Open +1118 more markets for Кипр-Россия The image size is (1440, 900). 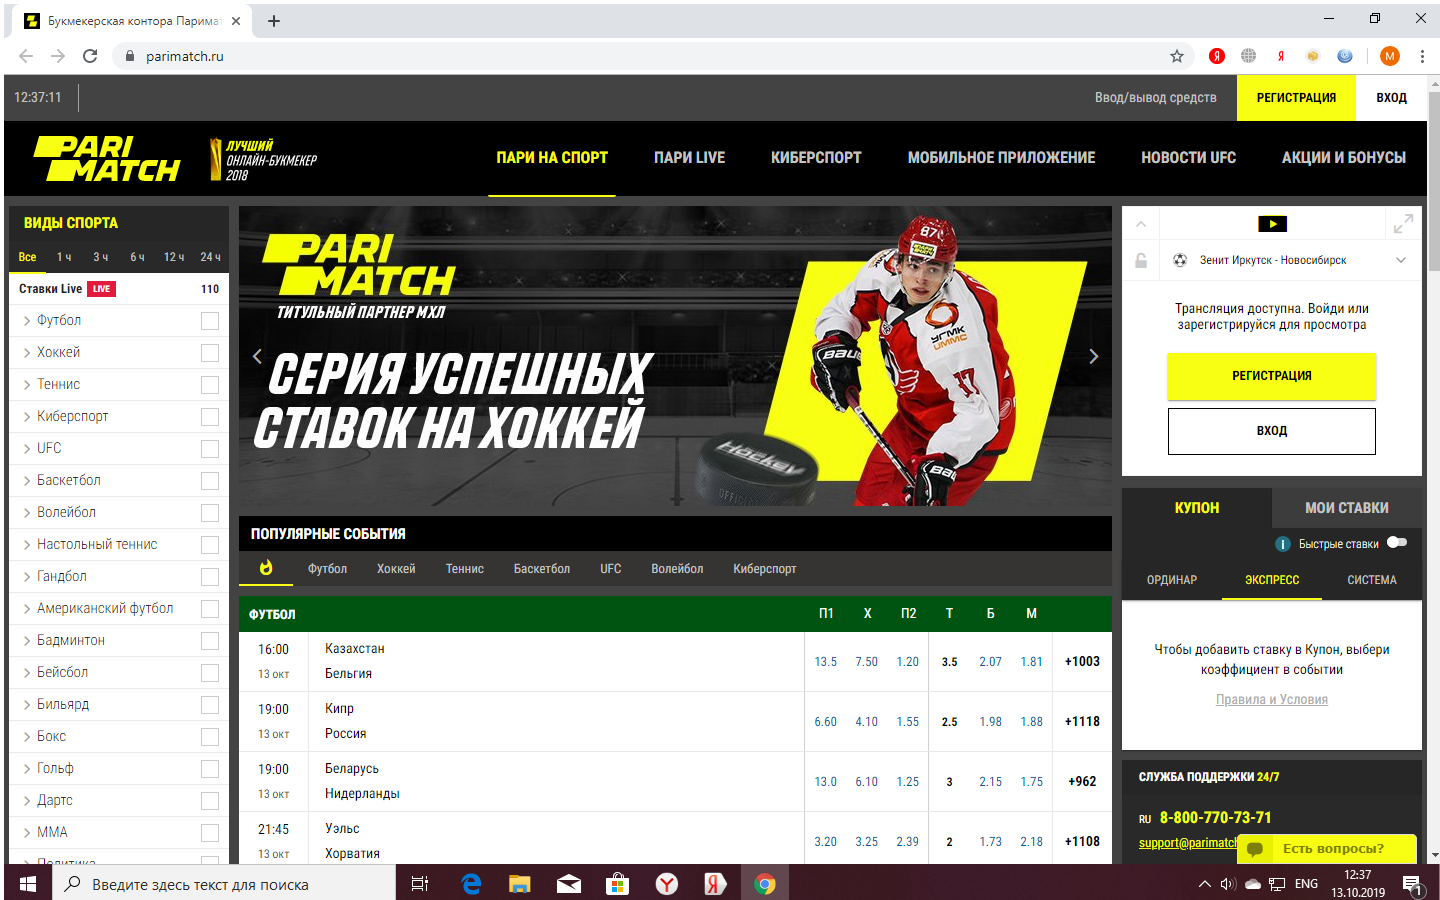click(x=1082, y=722)
